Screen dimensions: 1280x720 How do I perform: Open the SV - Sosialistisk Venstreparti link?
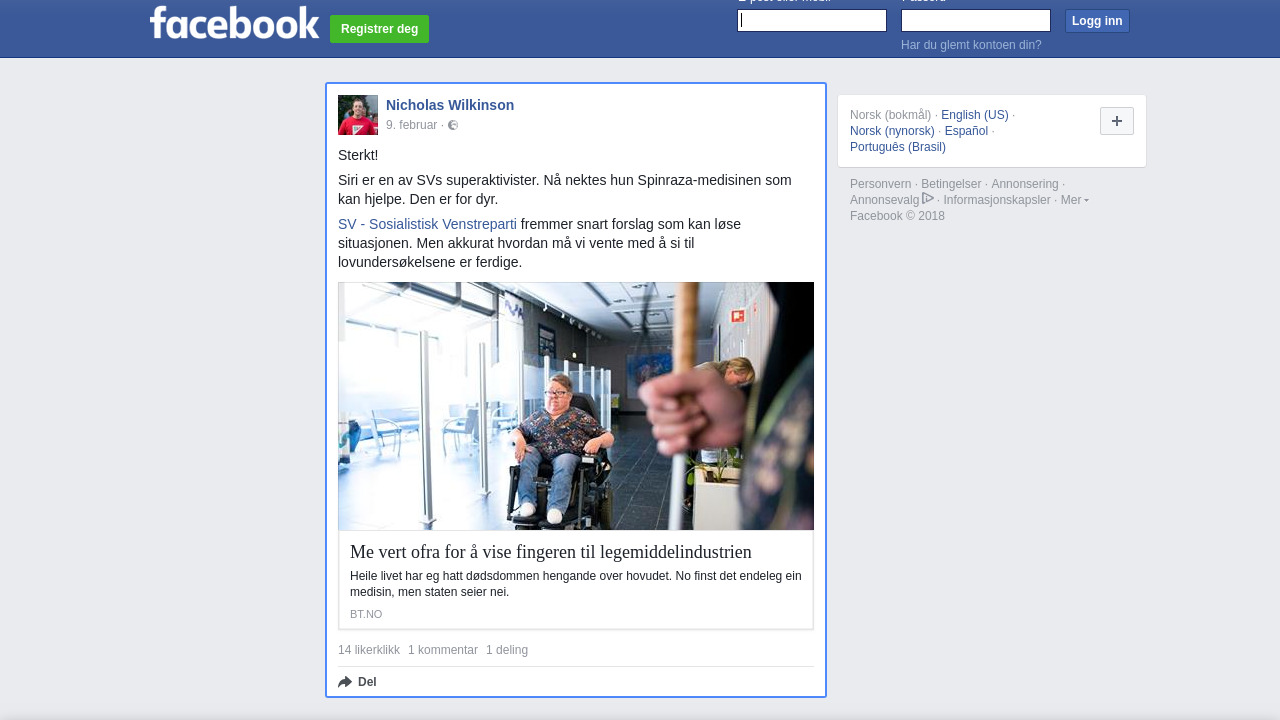427,224
